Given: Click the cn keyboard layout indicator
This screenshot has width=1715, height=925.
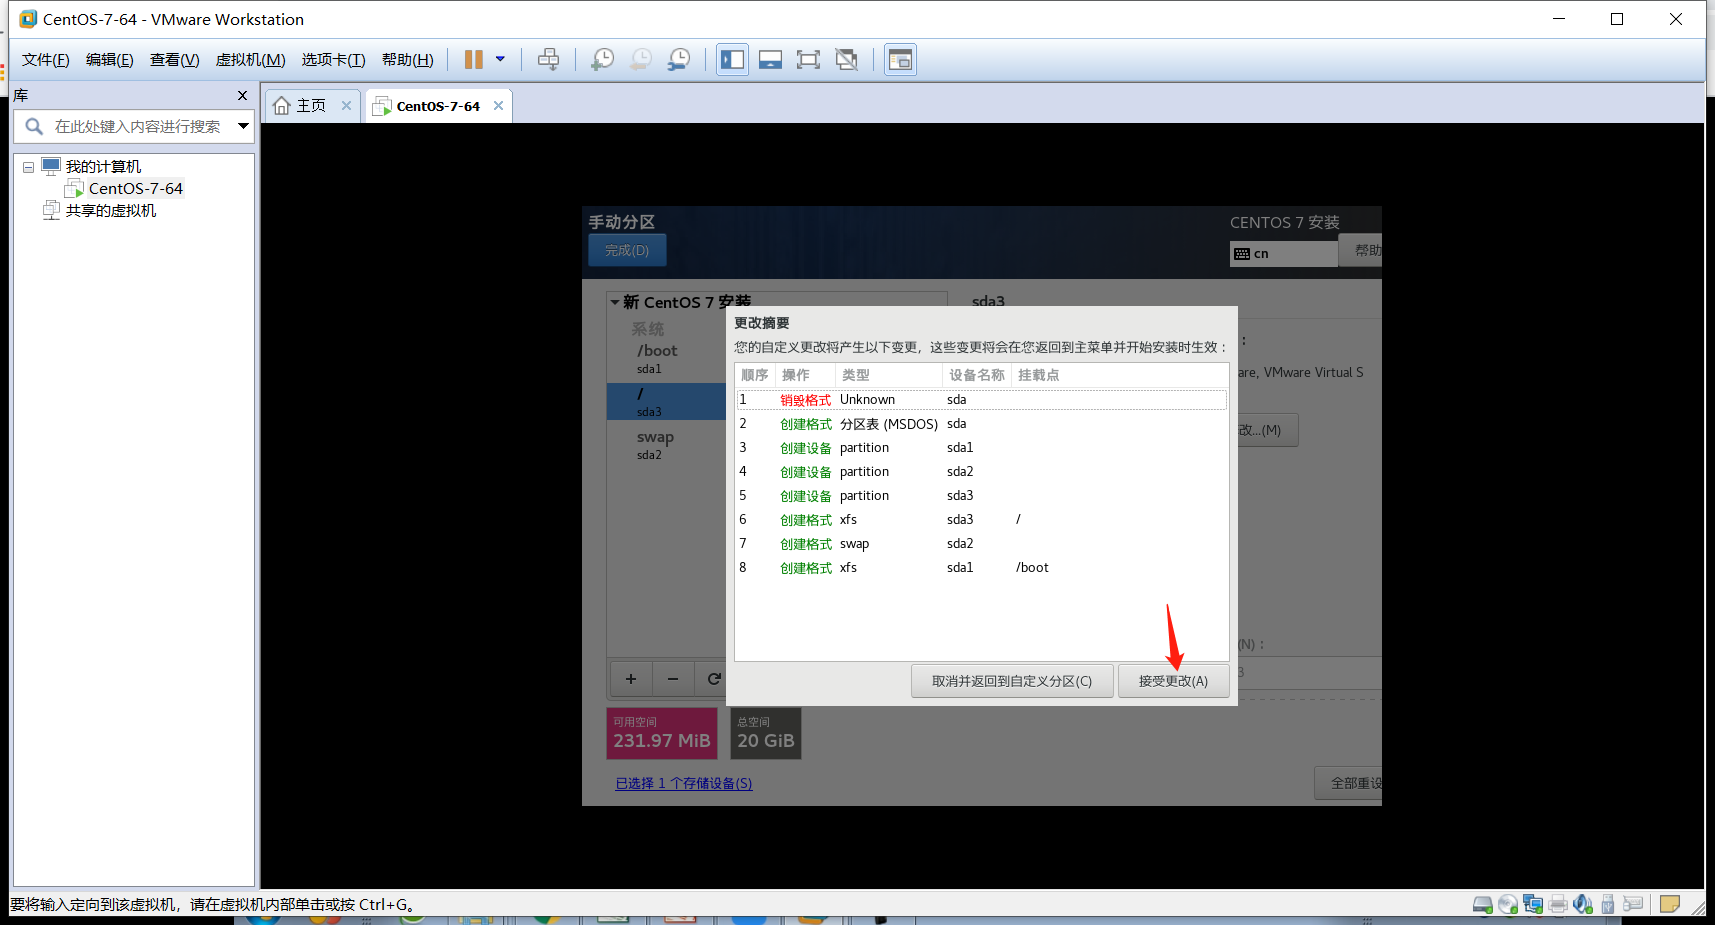Looking at the screenshot, I should coord(1284,254).
